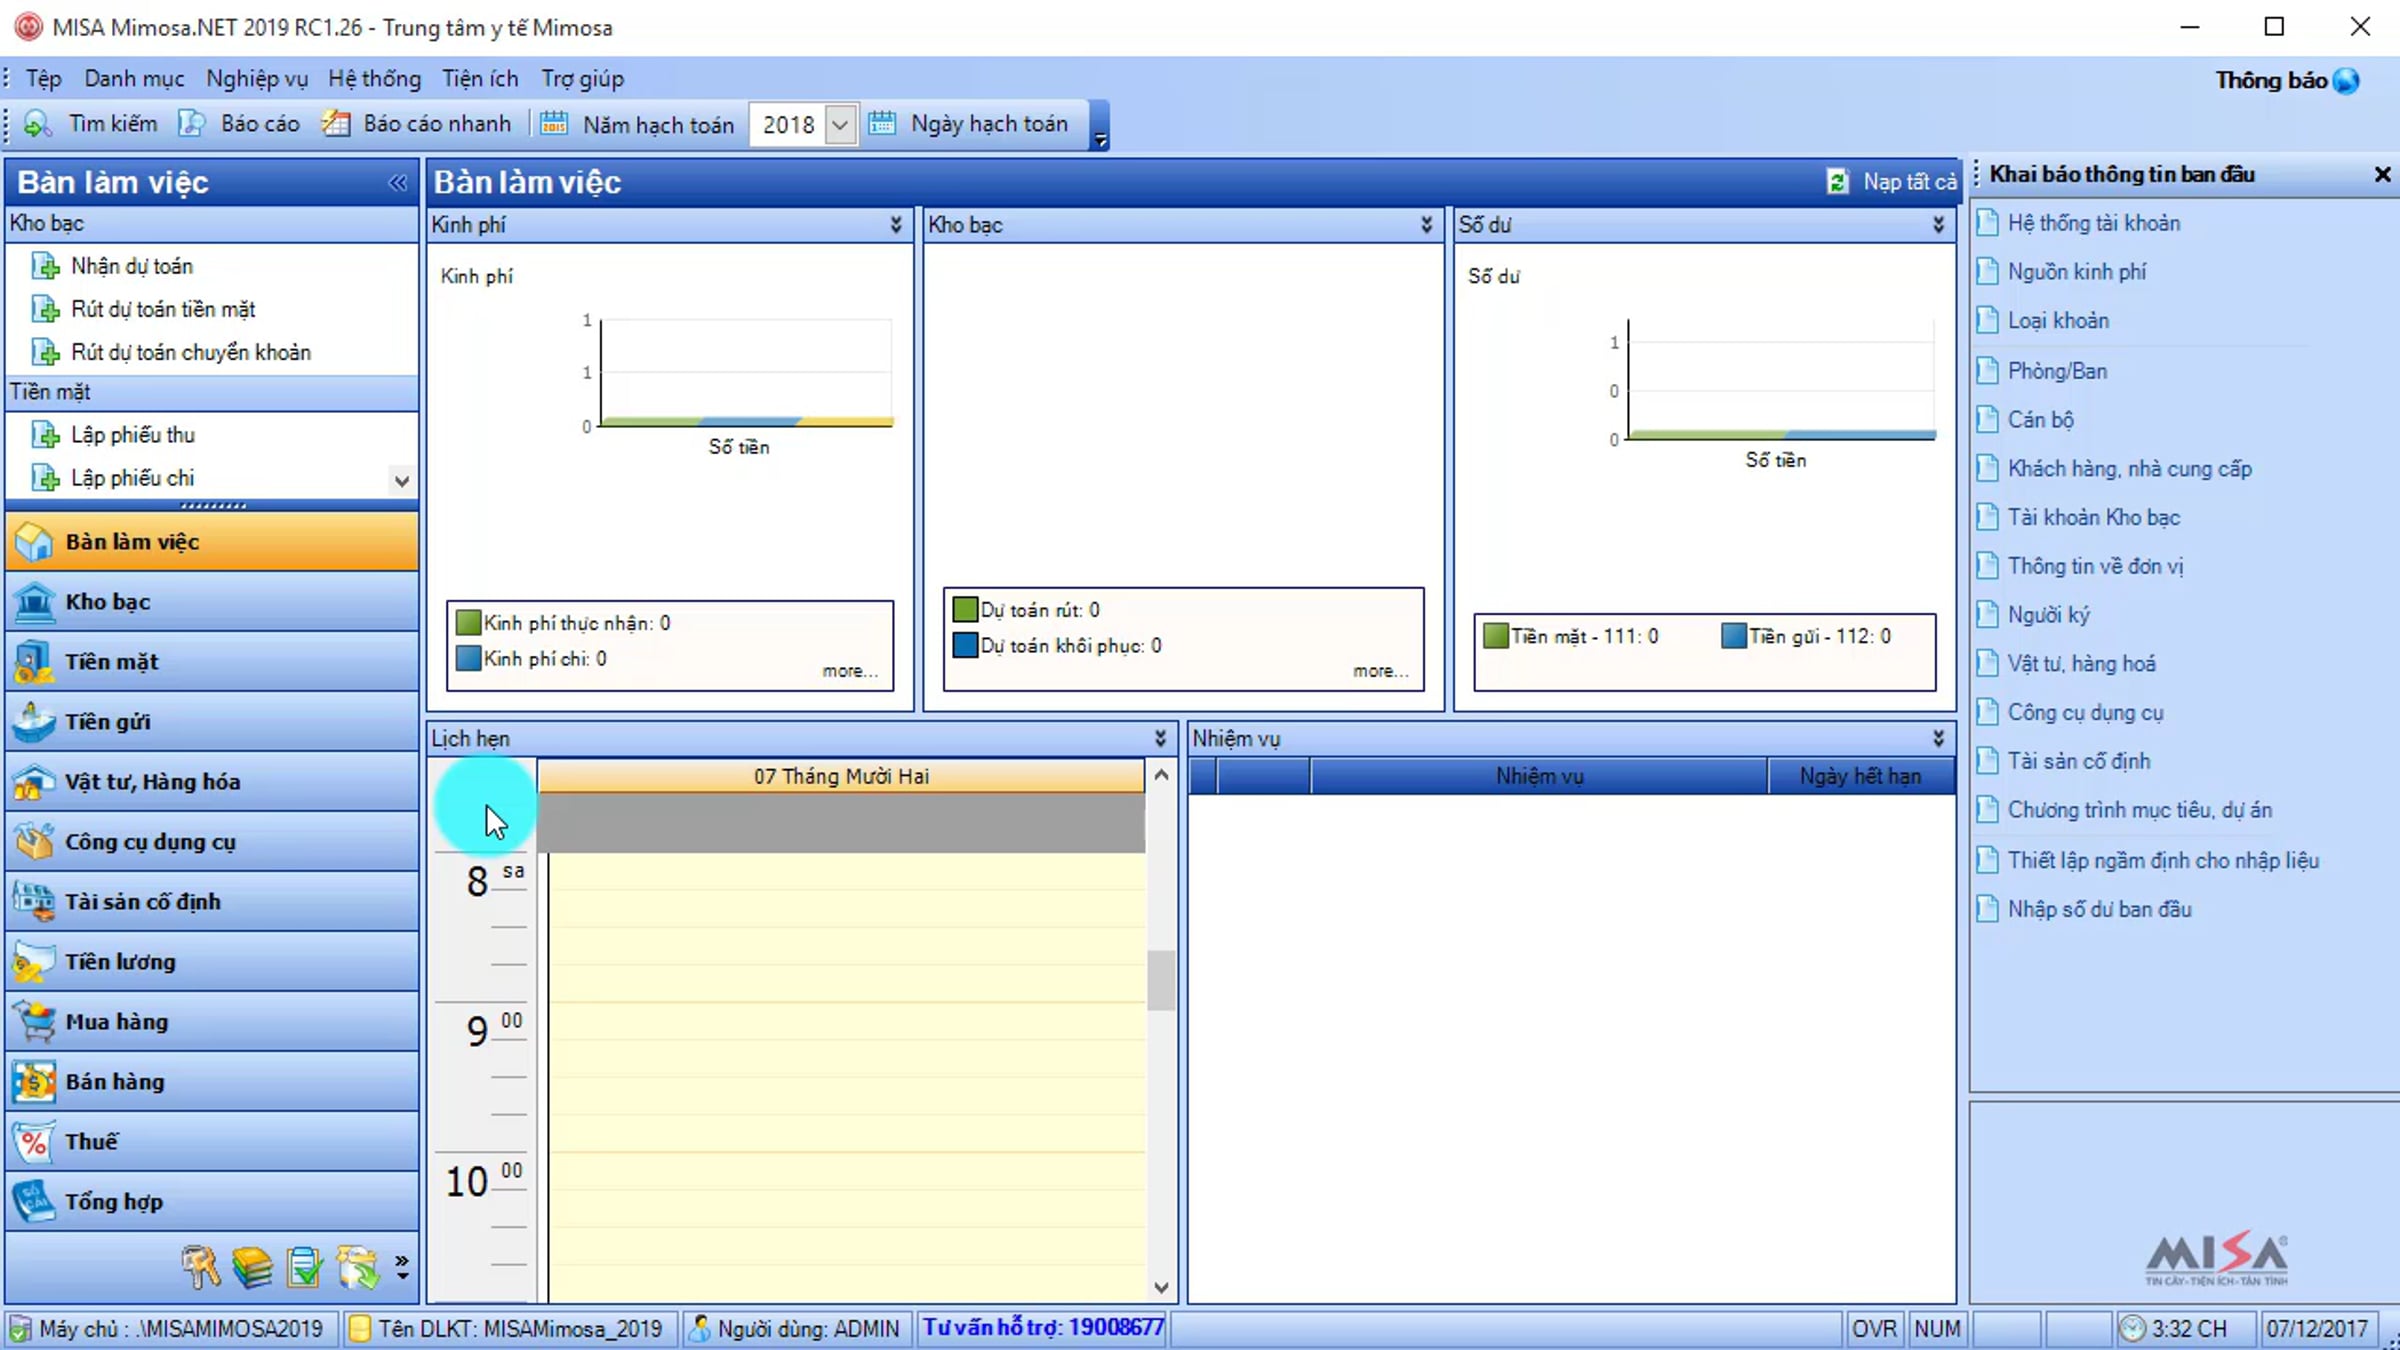Expand more sidebar buttons chevron
Screen dimensions: 2400x1350
(402, 1267)
